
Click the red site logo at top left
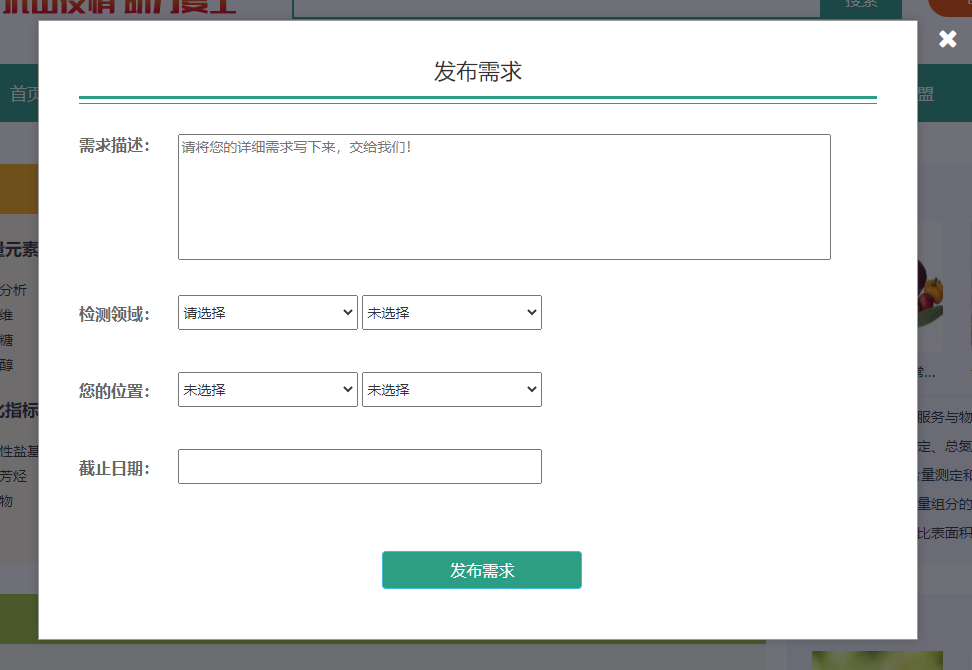[x=120, y=7]
